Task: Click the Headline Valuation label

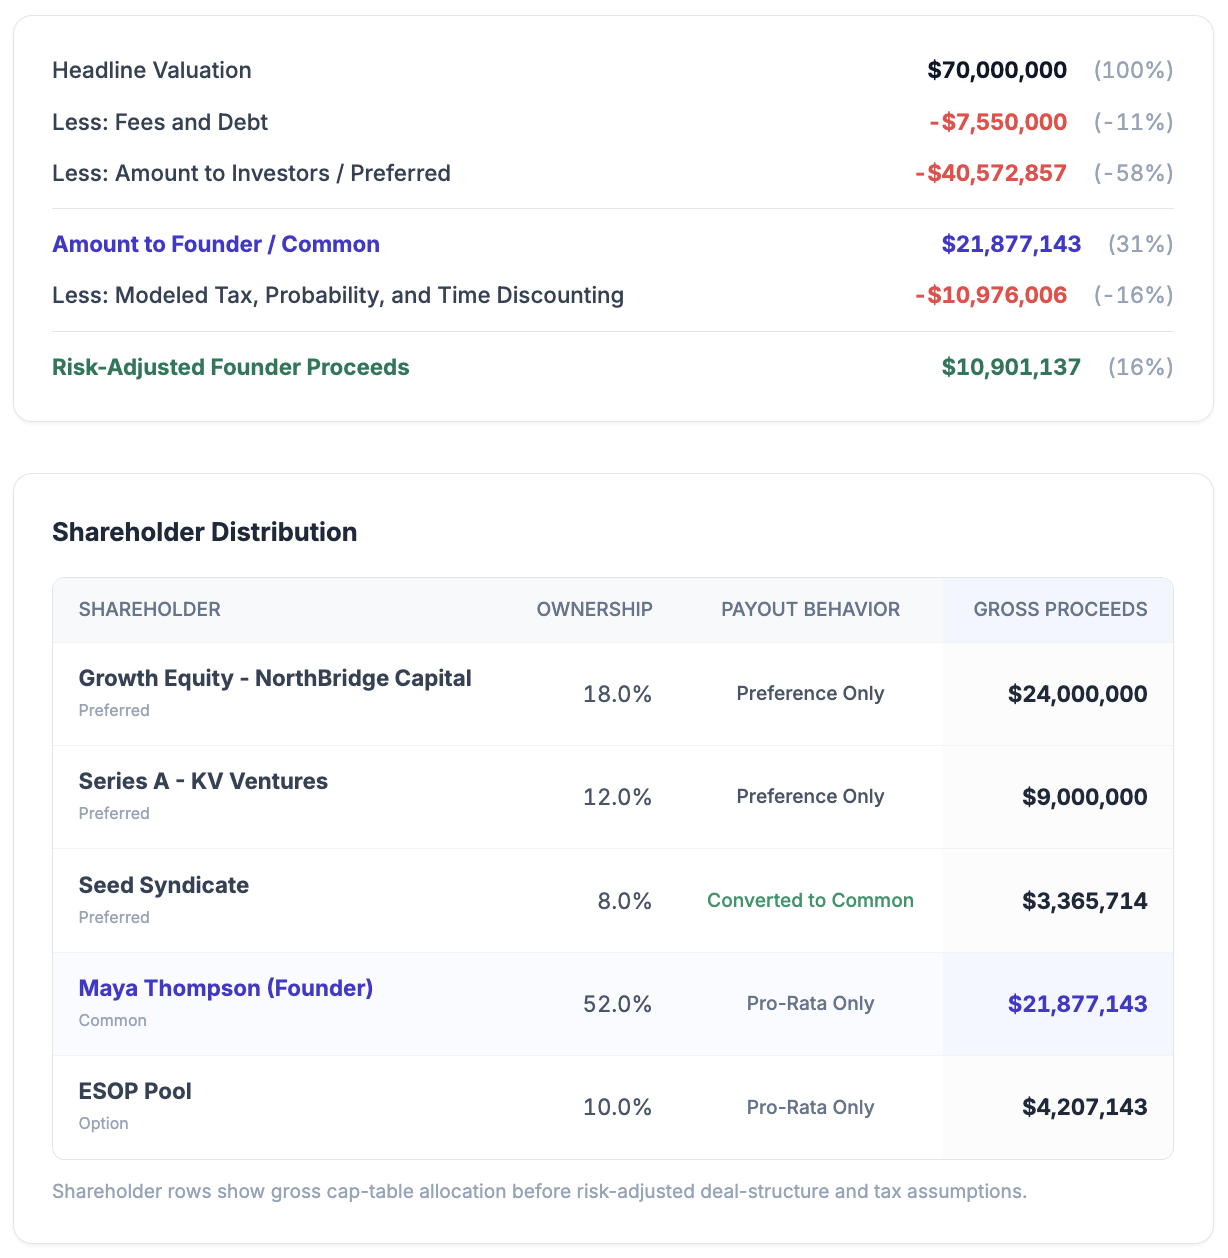Action: (x=152, y=70)
